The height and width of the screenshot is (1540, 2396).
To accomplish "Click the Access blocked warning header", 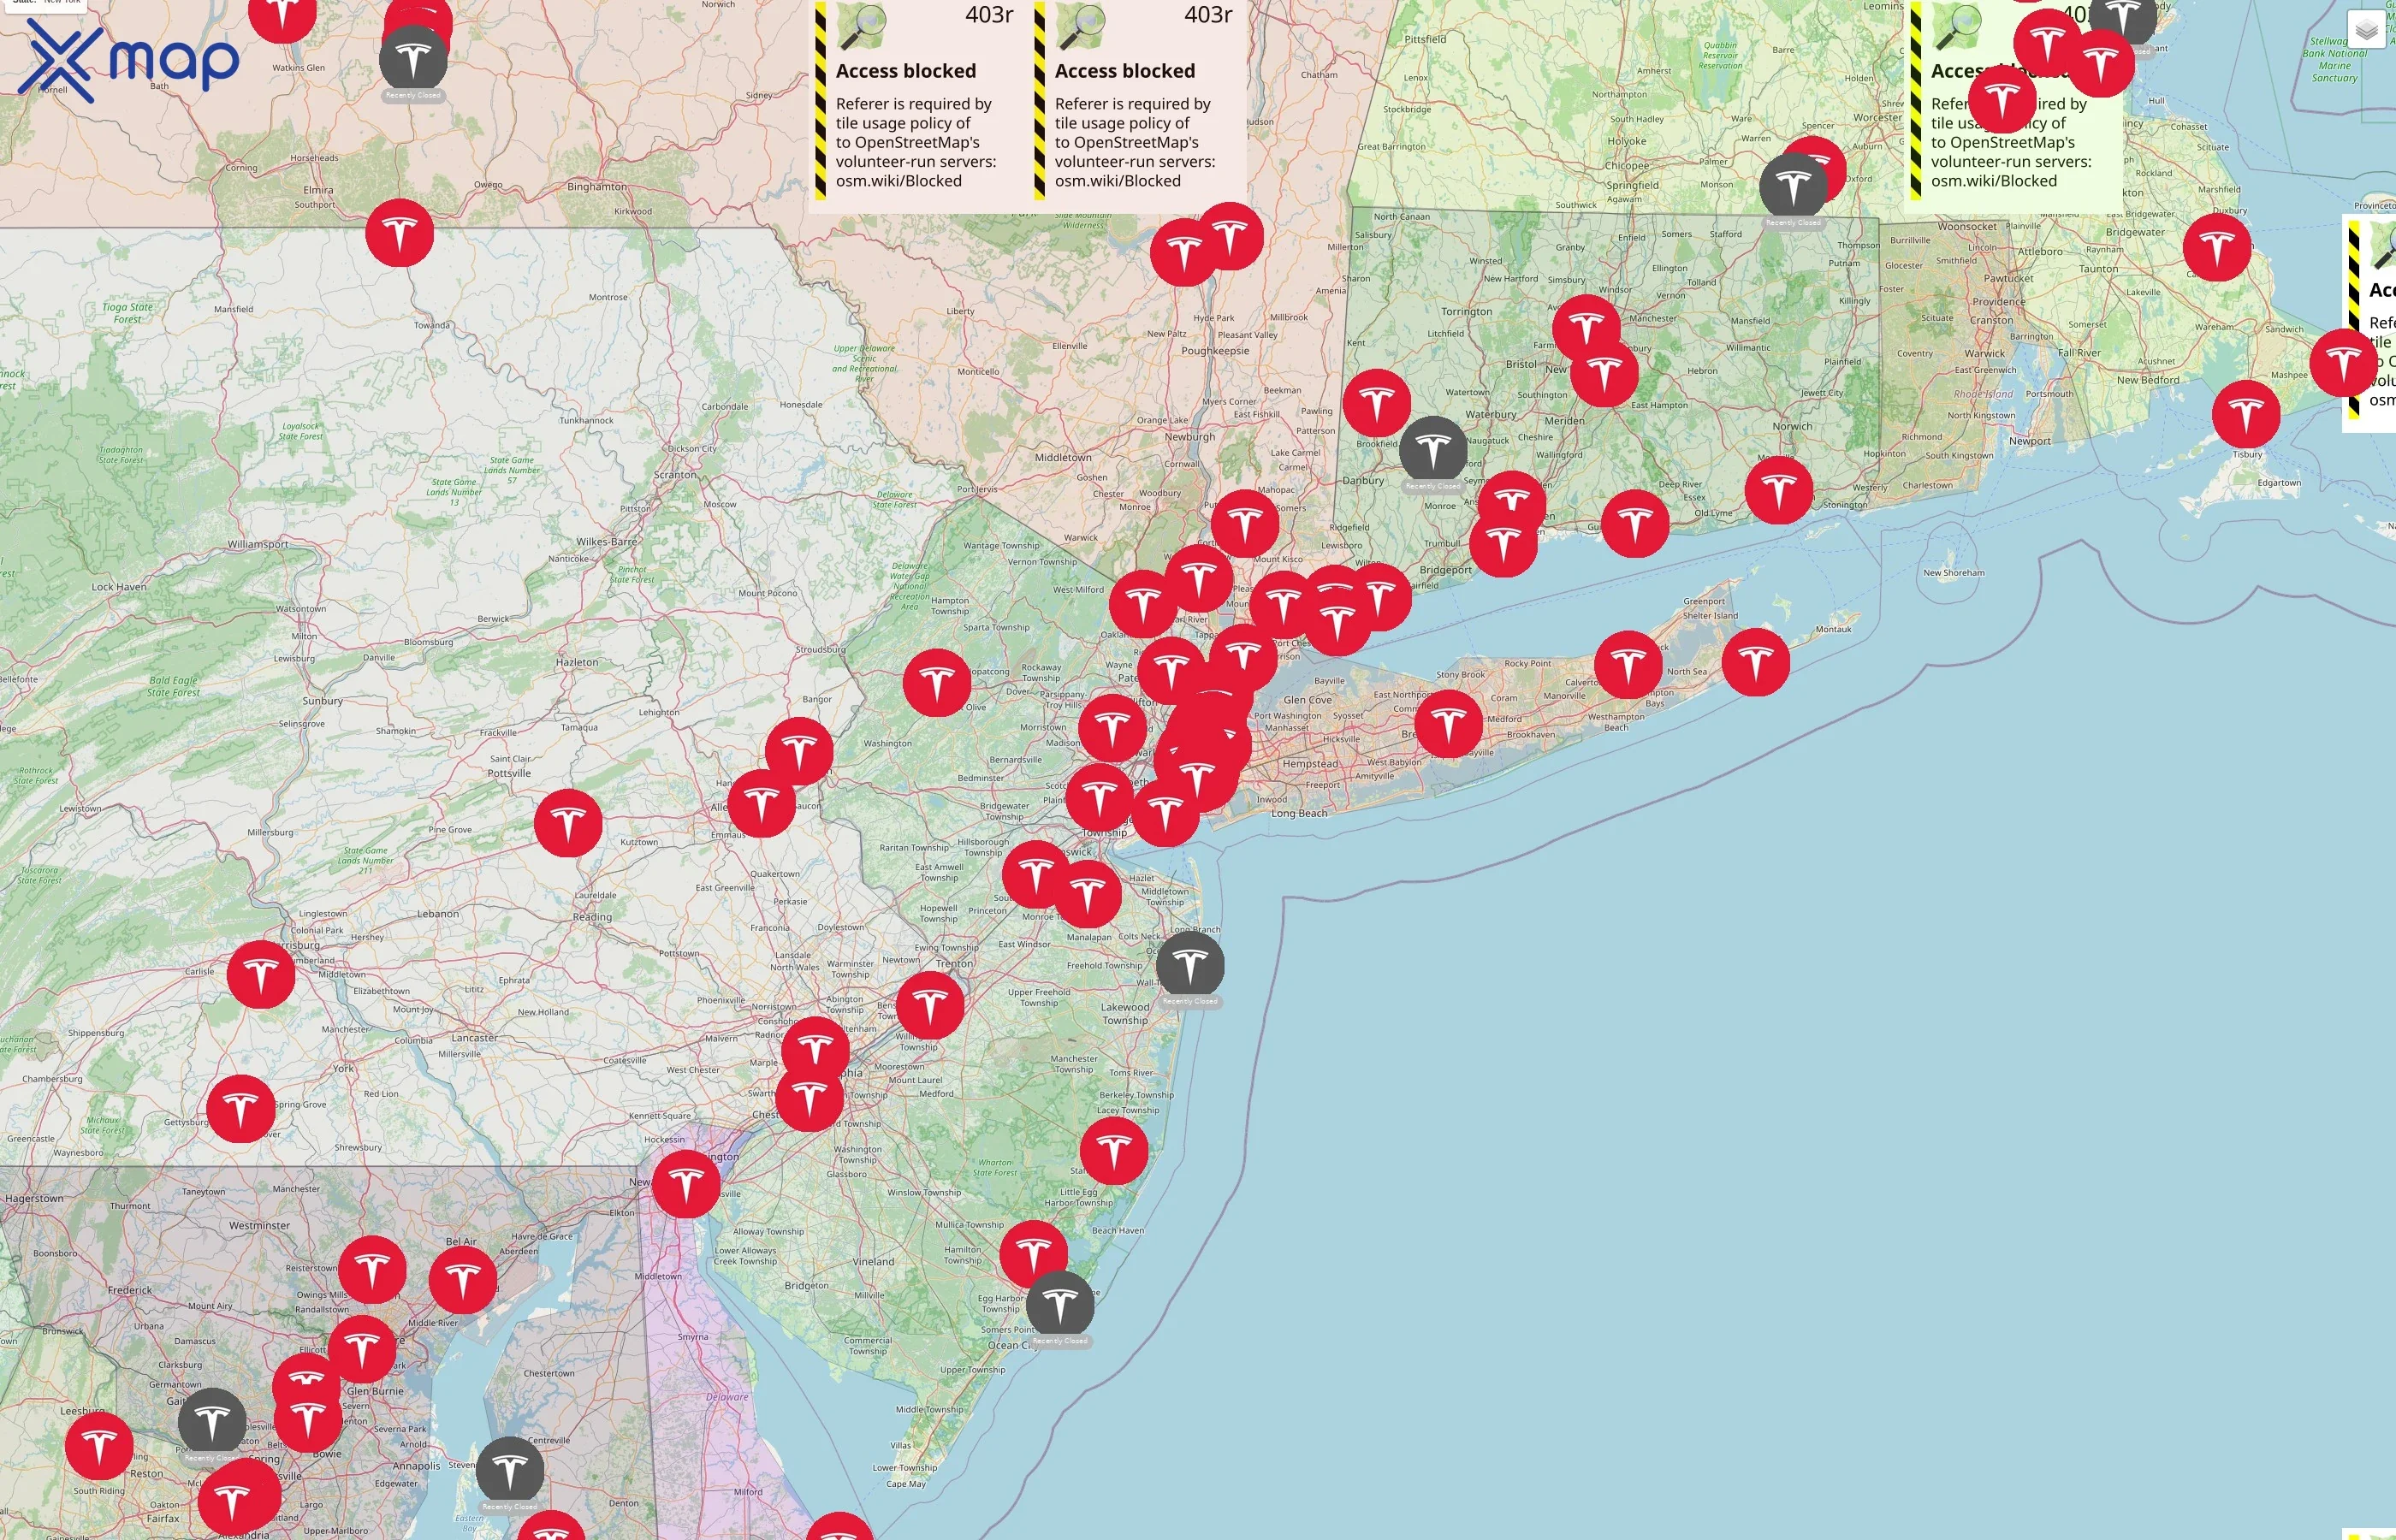I will point(905,71).
